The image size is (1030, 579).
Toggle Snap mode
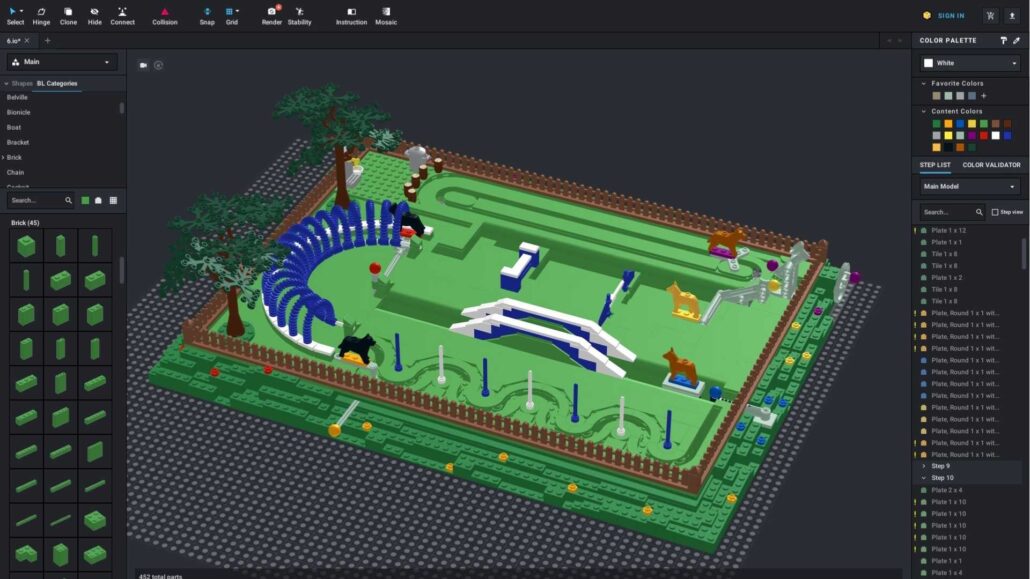[207, 15]
